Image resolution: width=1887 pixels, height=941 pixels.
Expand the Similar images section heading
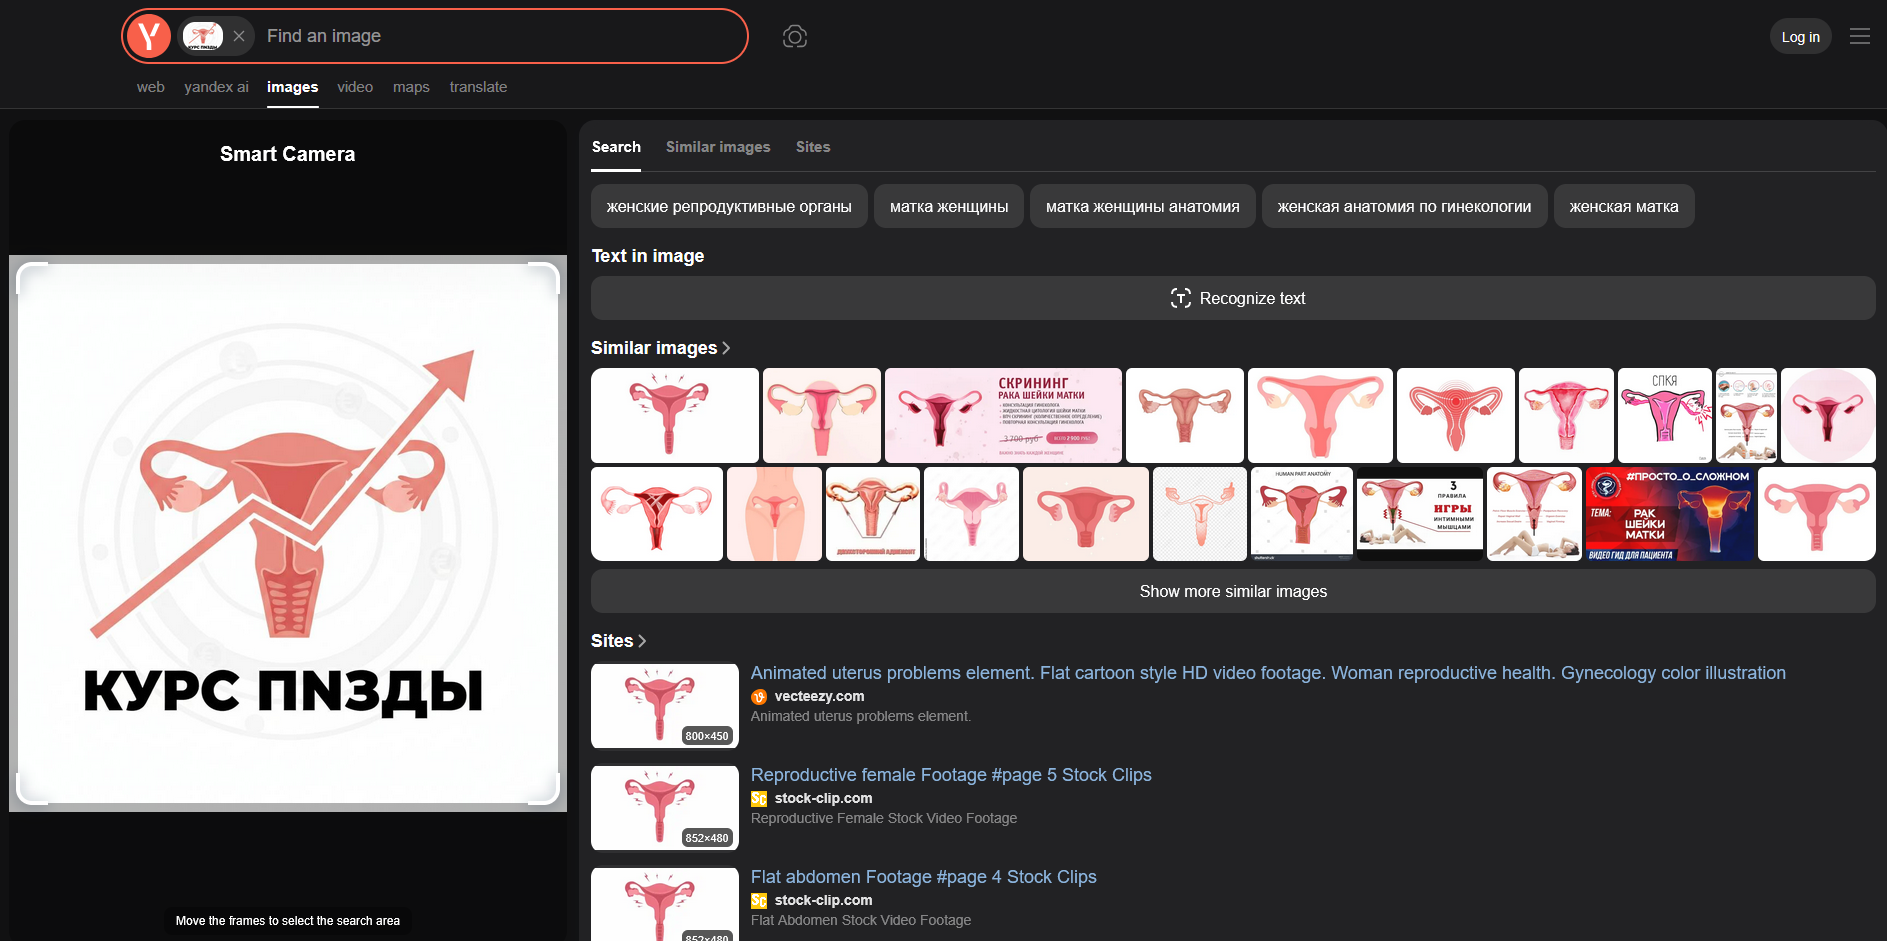pyautogui.click(x=661, y=348)
